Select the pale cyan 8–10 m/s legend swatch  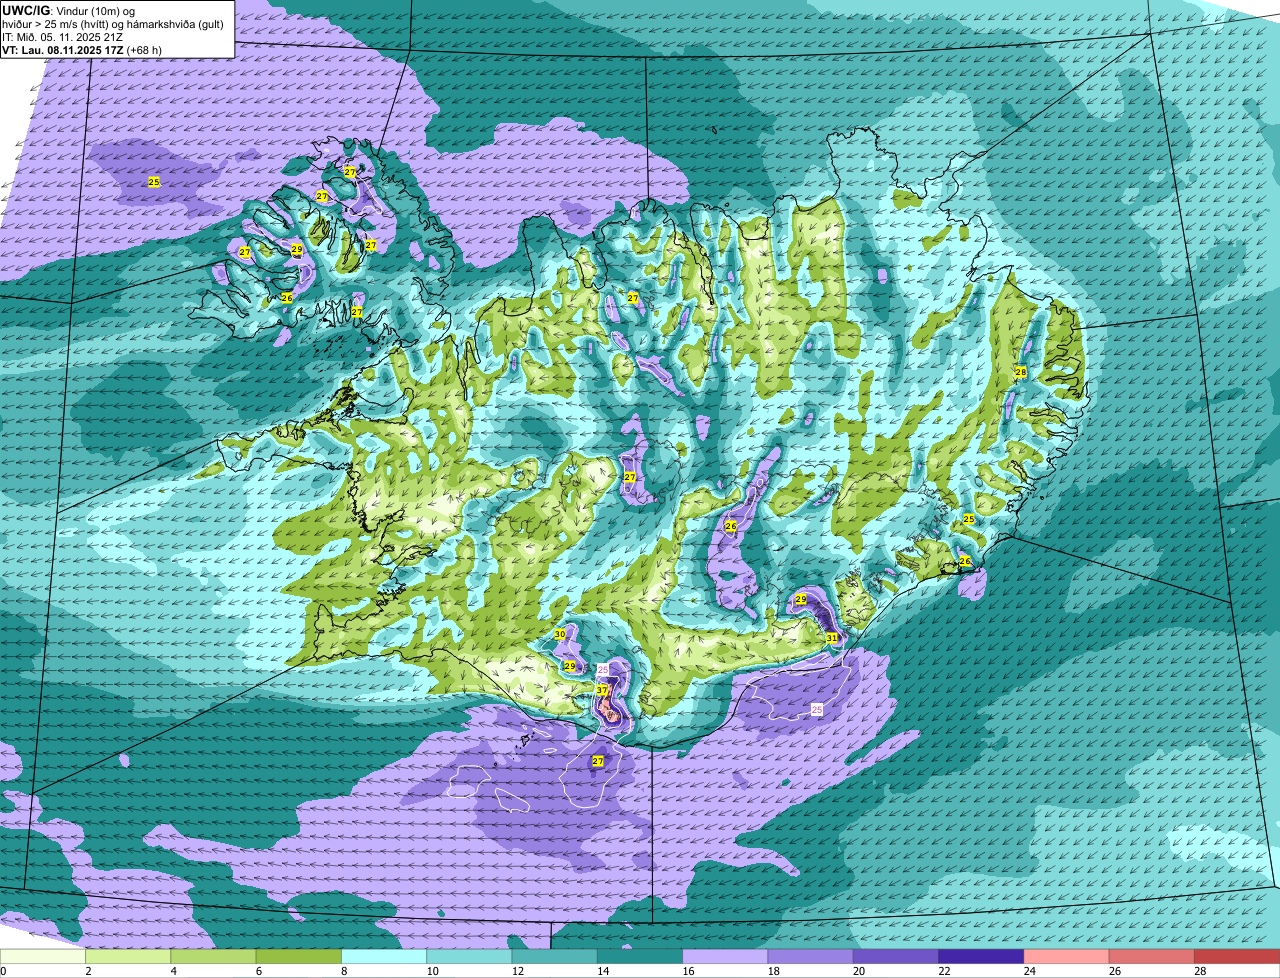click(x=384, y=957)
